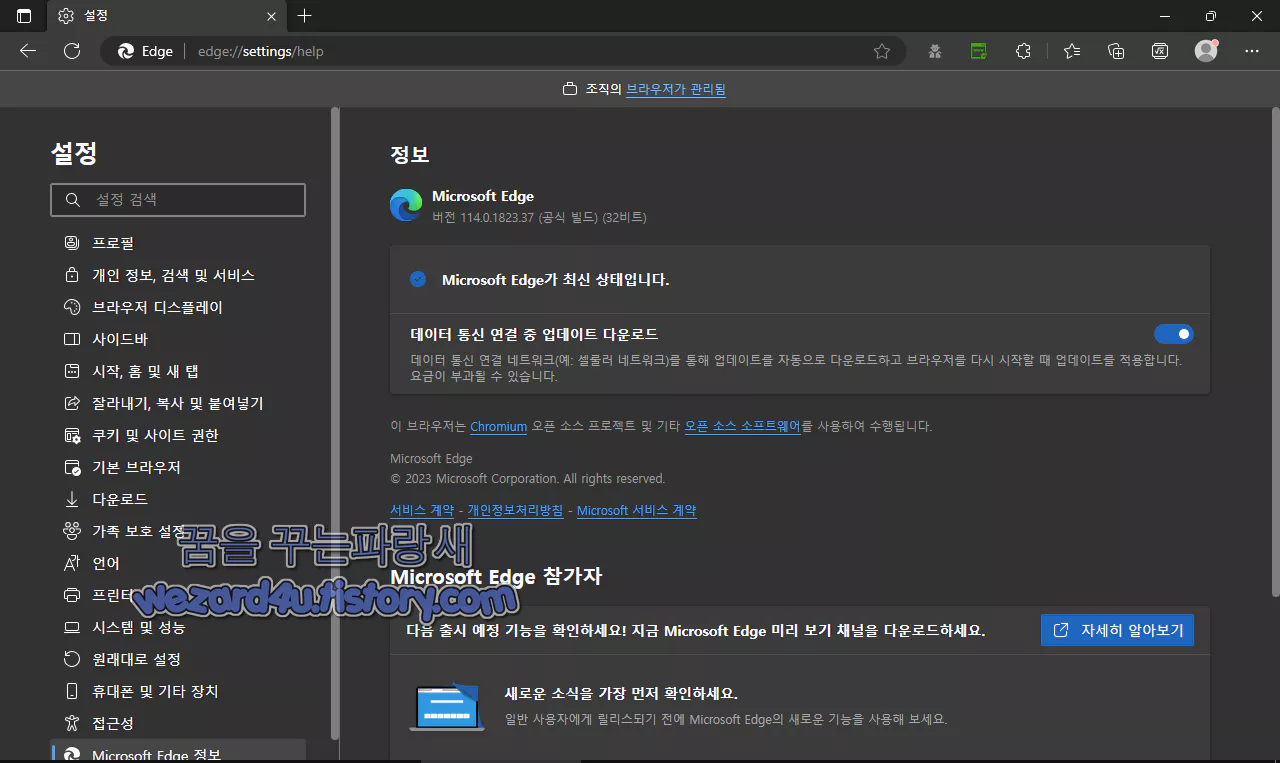Open the Chromium project link
This screenshot has height=763, width=1280.
point(498,426)
